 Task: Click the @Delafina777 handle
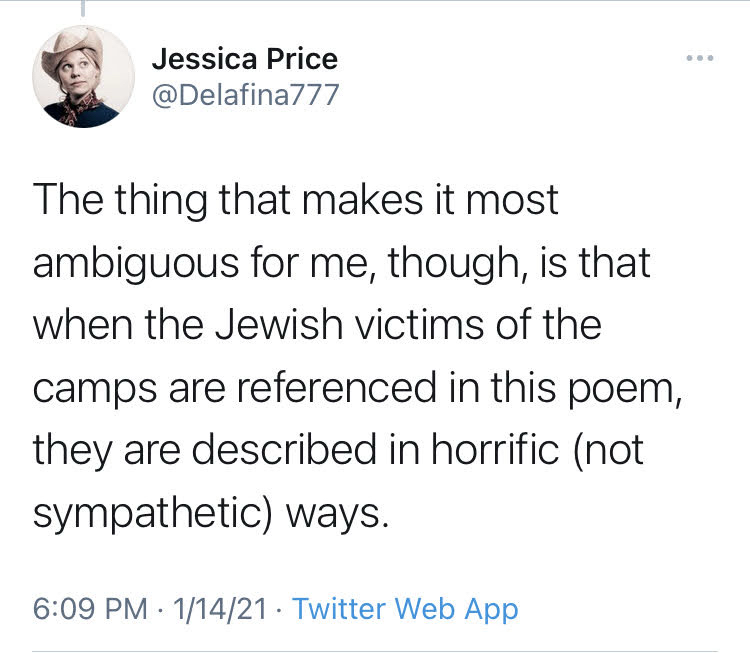pos(246,95)
